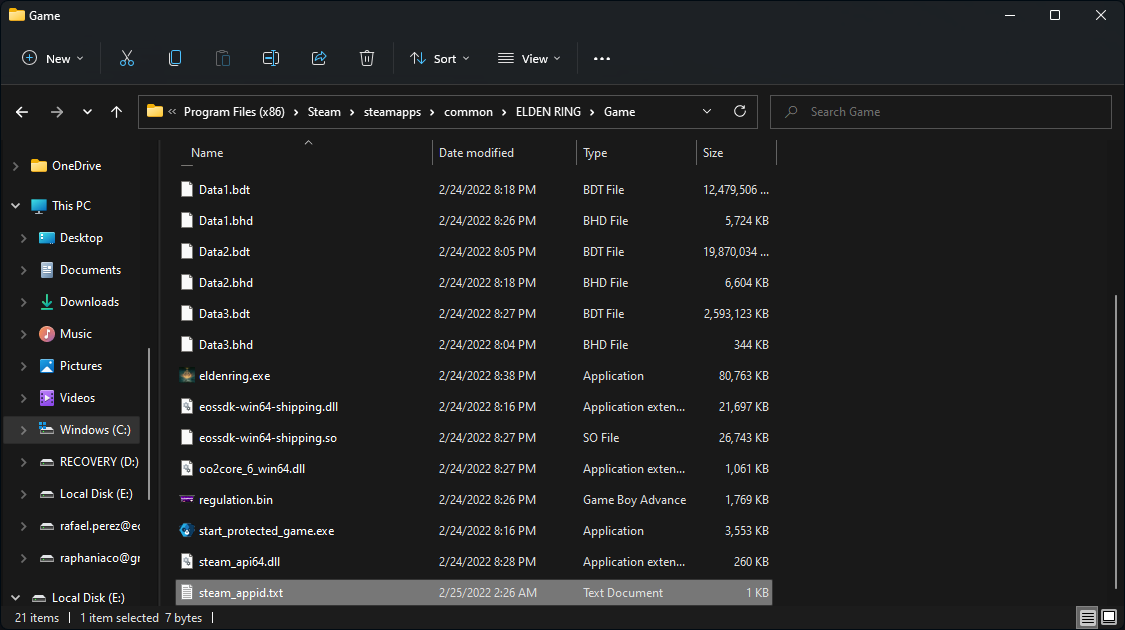
Task: Click the Rename icon in toolbar
Action: [x=271, y=59]
